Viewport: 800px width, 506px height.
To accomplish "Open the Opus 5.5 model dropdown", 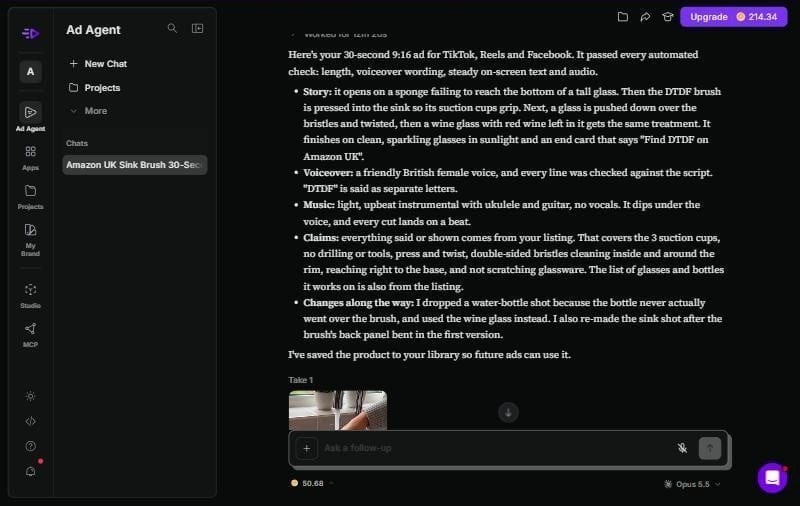I will tap(692, 484).
